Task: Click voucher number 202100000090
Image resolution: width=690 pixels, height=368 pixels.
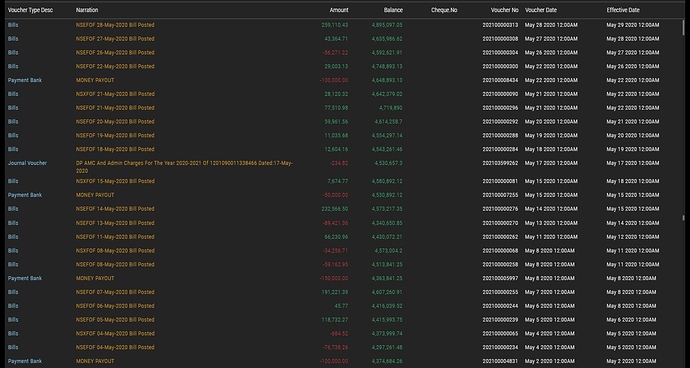Action: click(x=500, y=94)
